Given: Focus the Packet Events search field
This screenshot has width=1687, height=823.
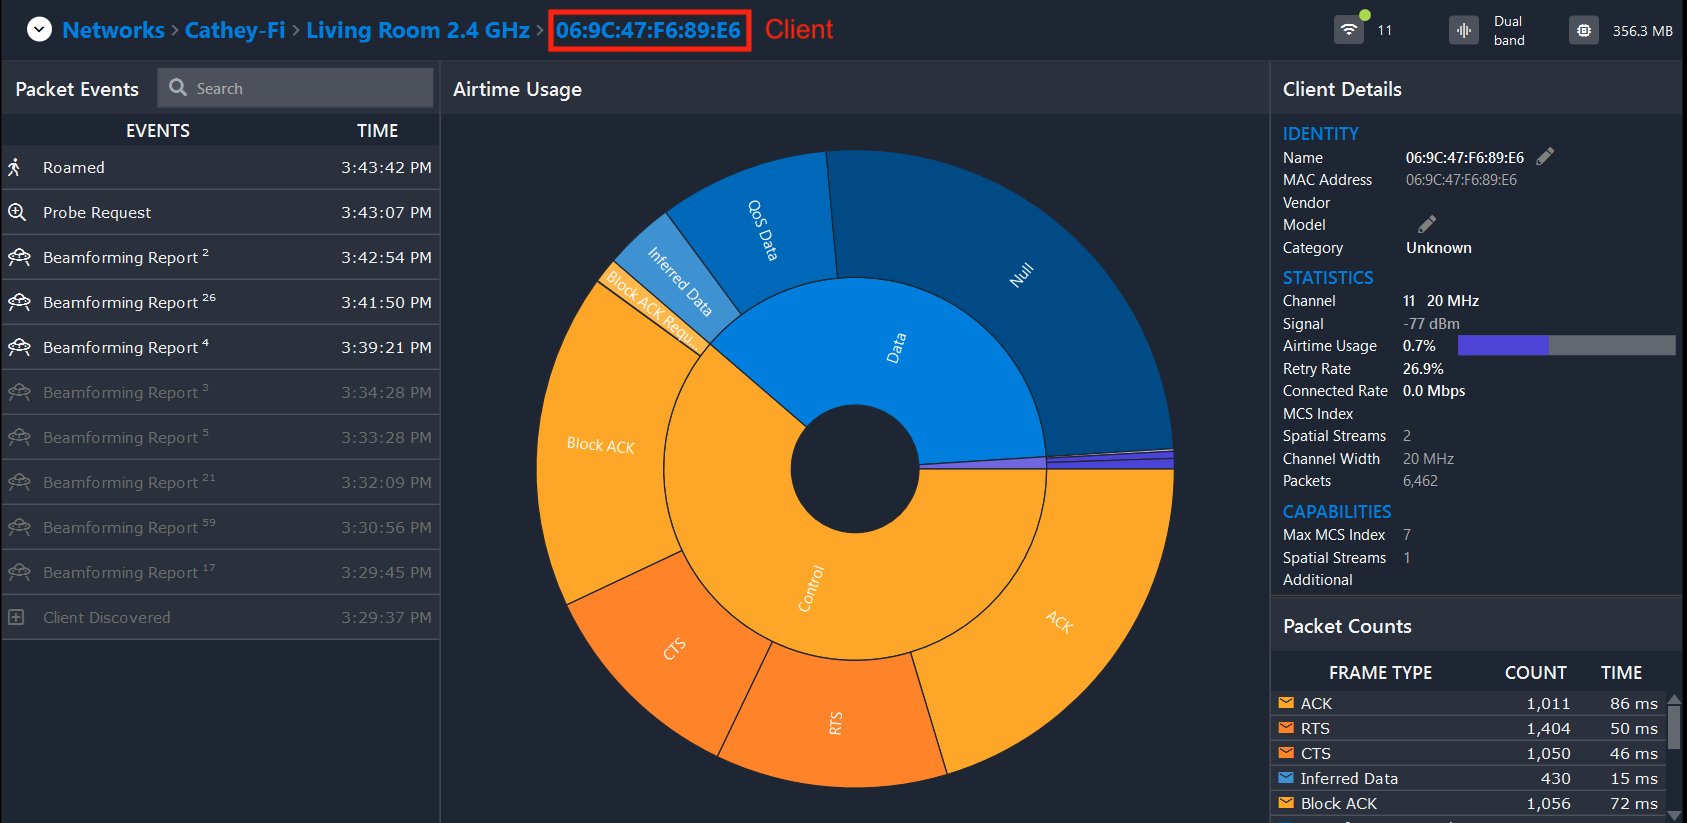Looking at the screenshot, I should click(295, 88).
